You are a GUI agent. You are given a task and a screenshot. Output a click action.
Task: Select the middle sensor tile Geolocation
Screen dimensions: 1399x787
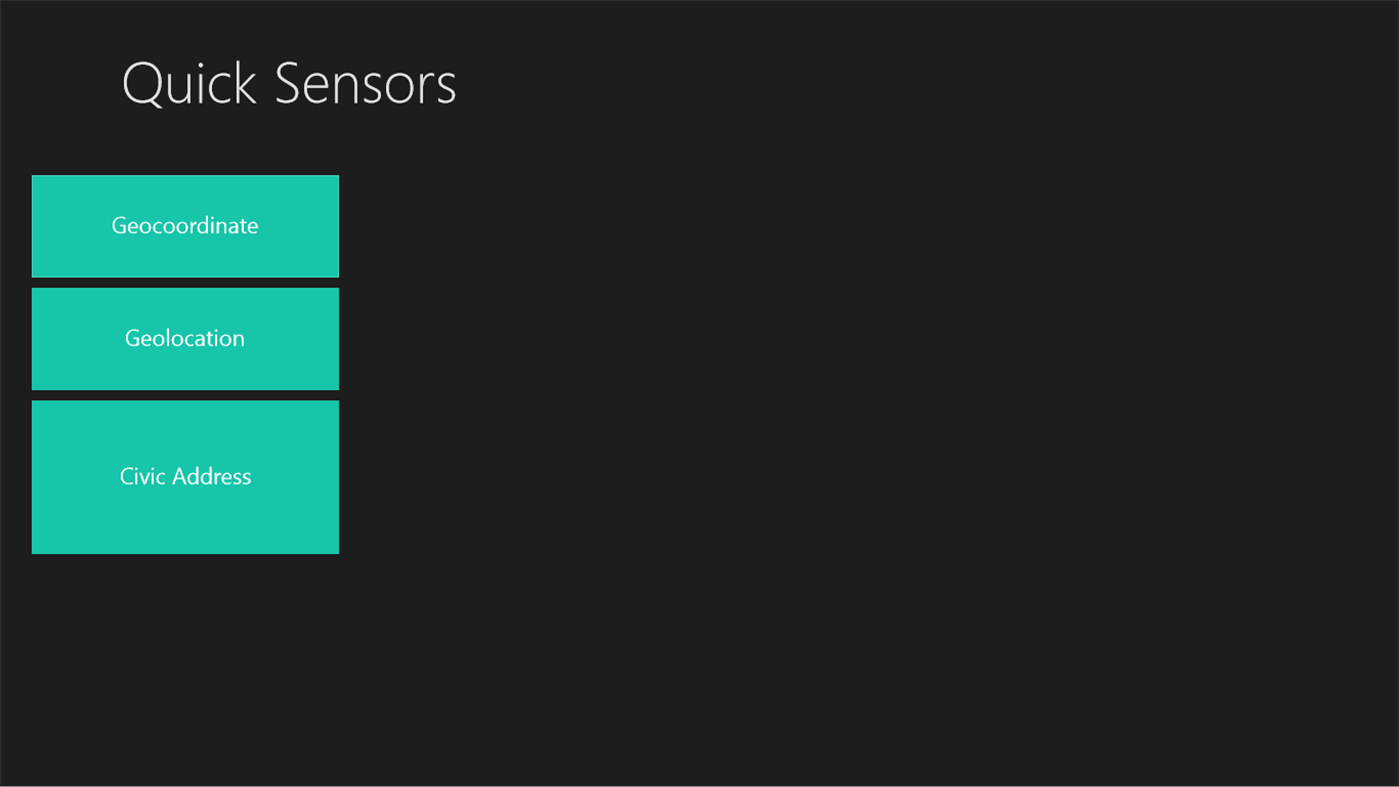(185, 338)
